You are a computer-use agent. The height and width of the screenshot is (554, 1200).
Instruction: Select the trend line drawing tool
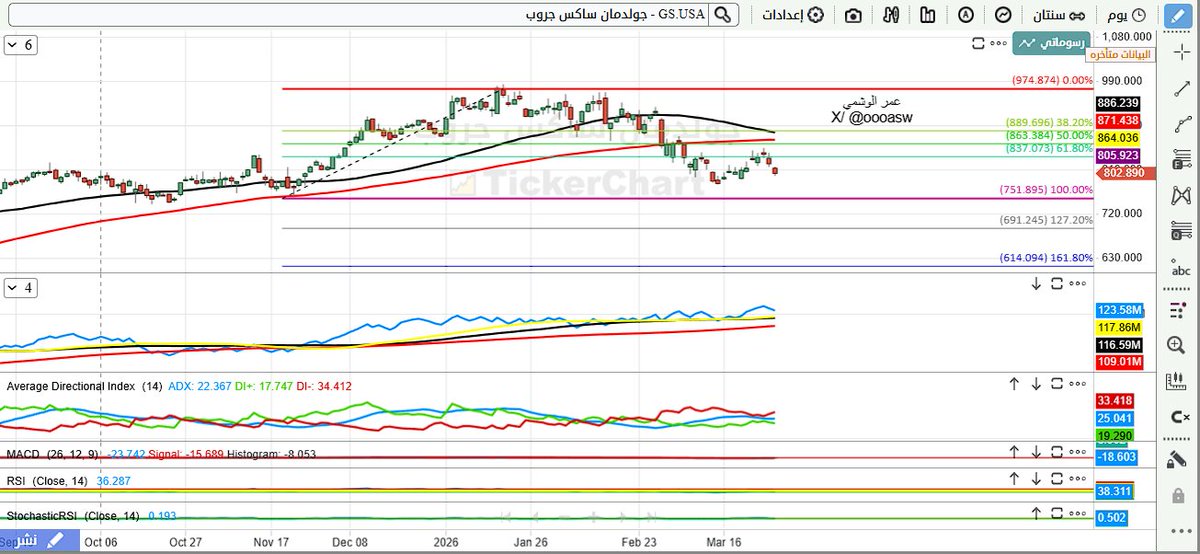1180,88
